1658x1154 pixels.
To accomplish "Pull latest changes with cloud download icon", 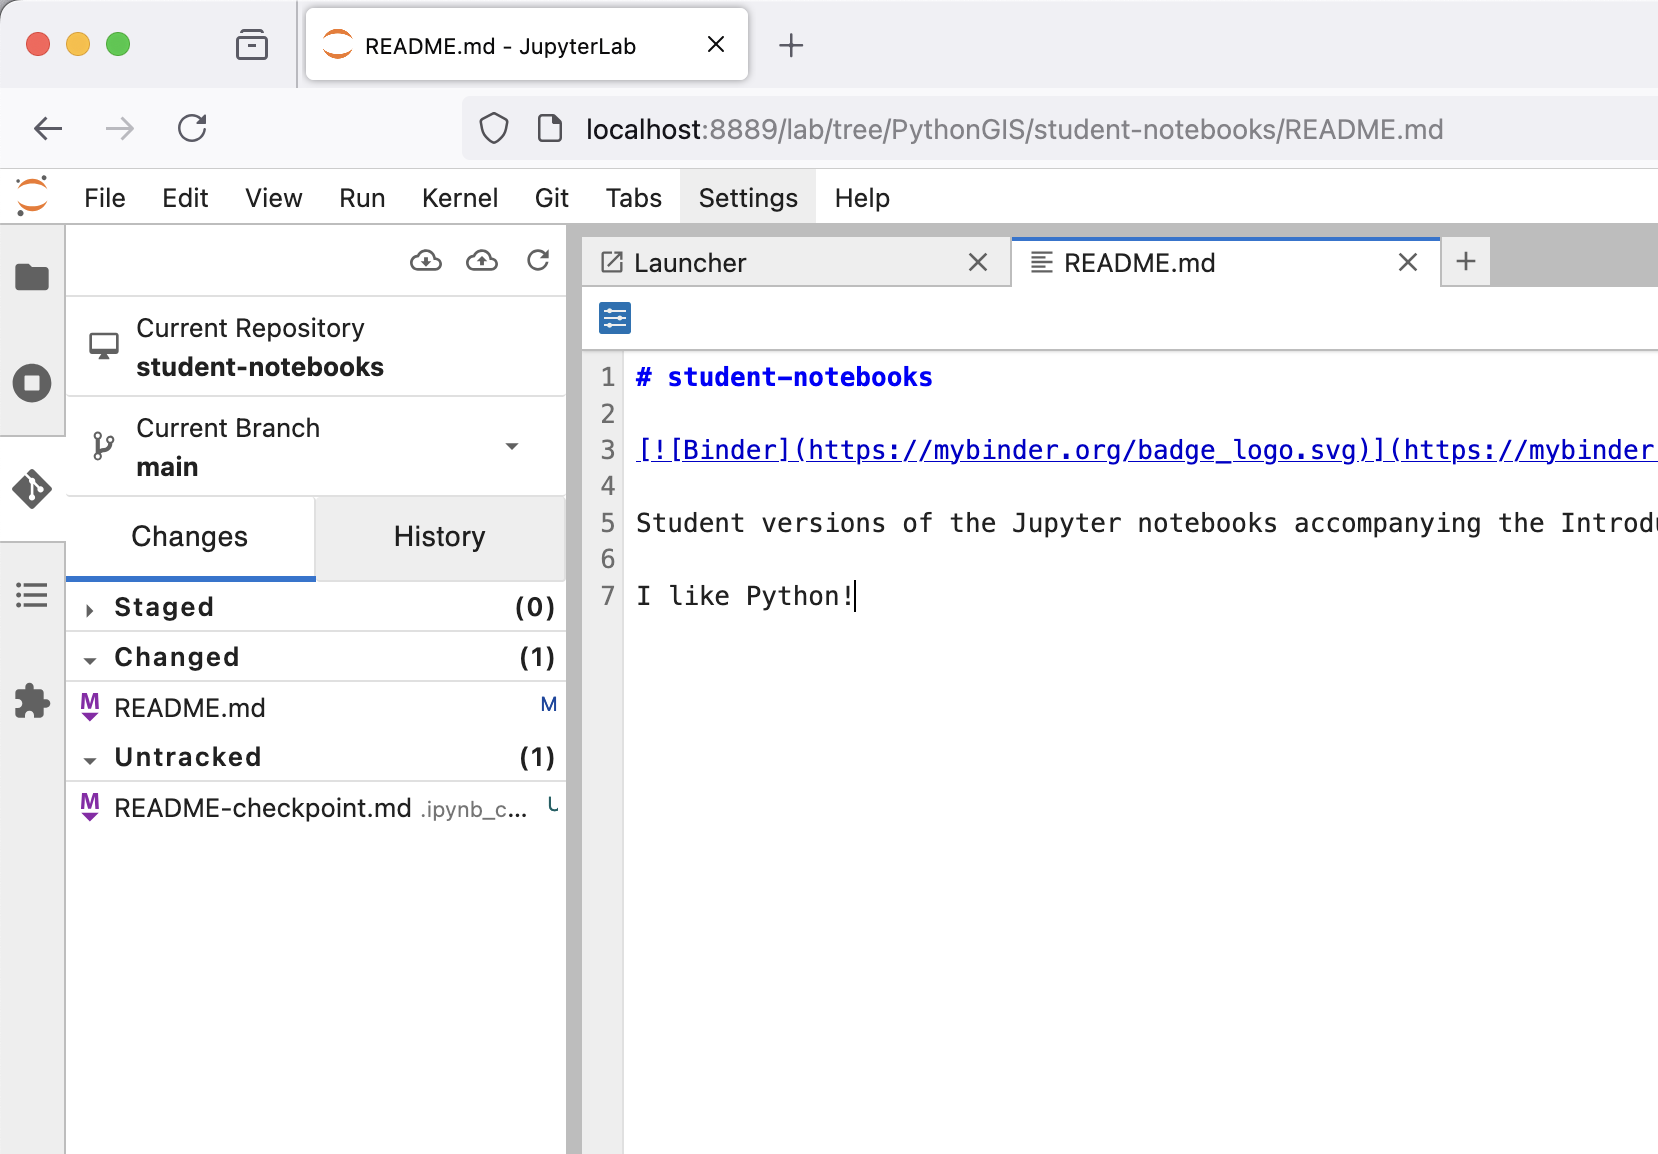I will point(426,261).
